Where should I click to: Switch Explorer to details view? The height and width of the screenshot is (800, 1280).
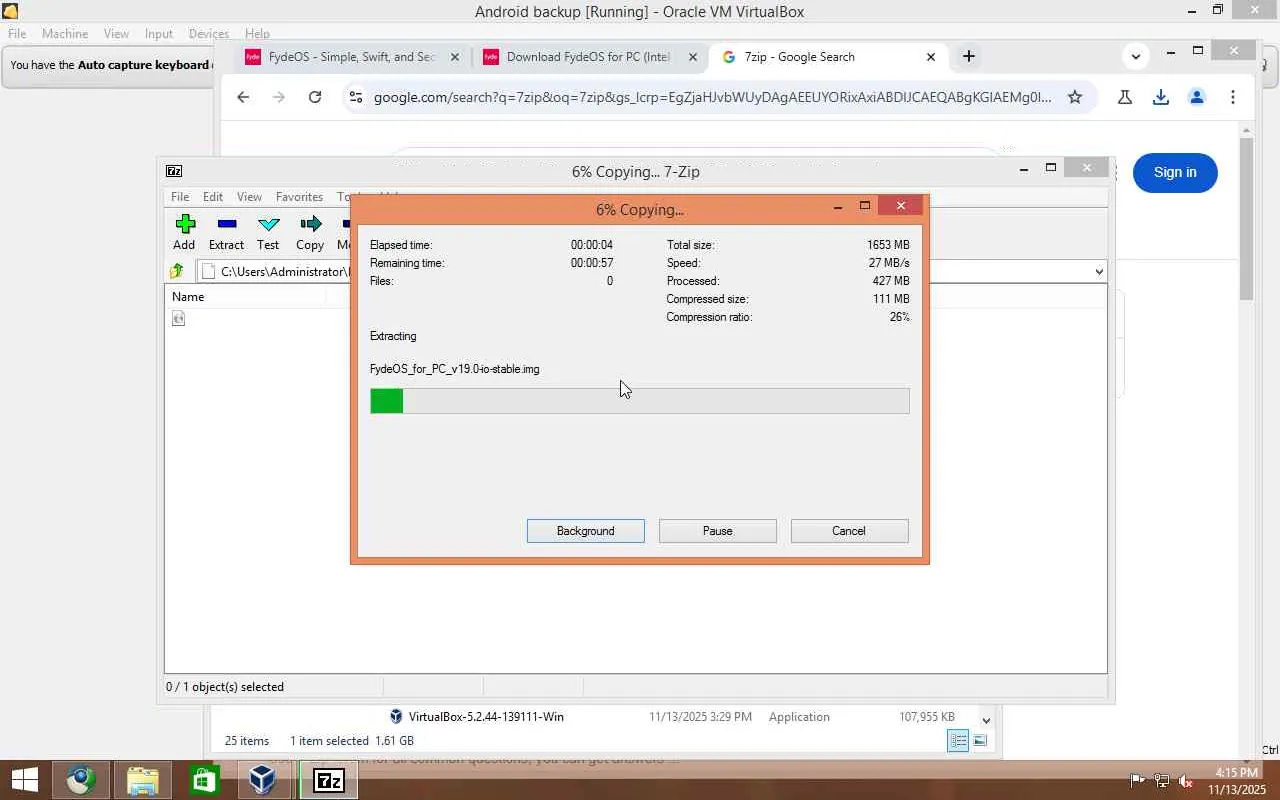coord(958,741)
